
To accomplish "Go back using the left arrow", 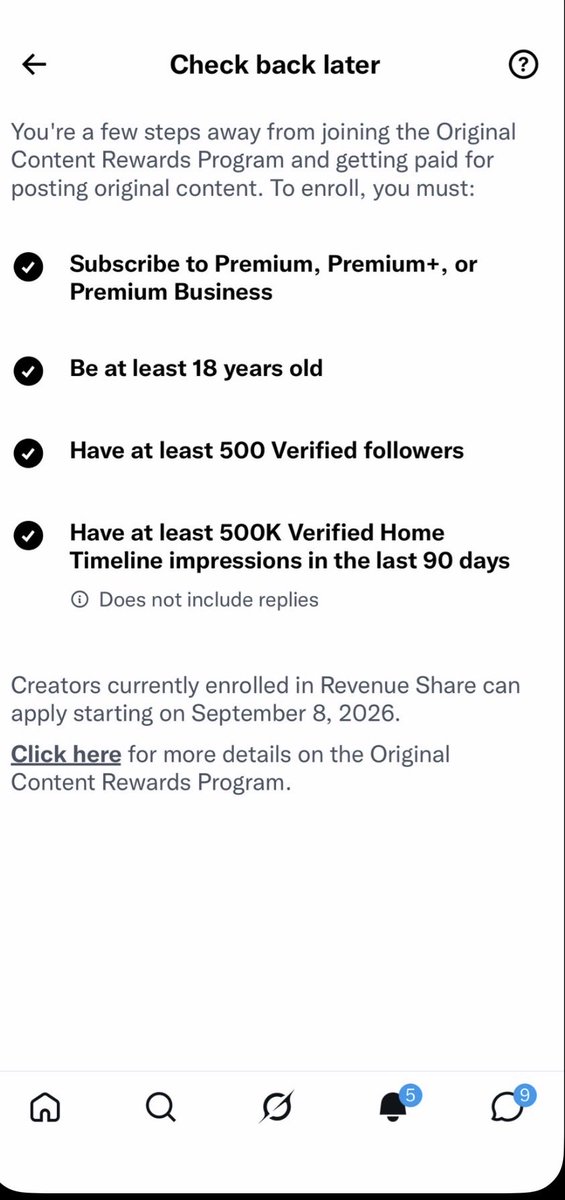I will click(x=34, y=65).
